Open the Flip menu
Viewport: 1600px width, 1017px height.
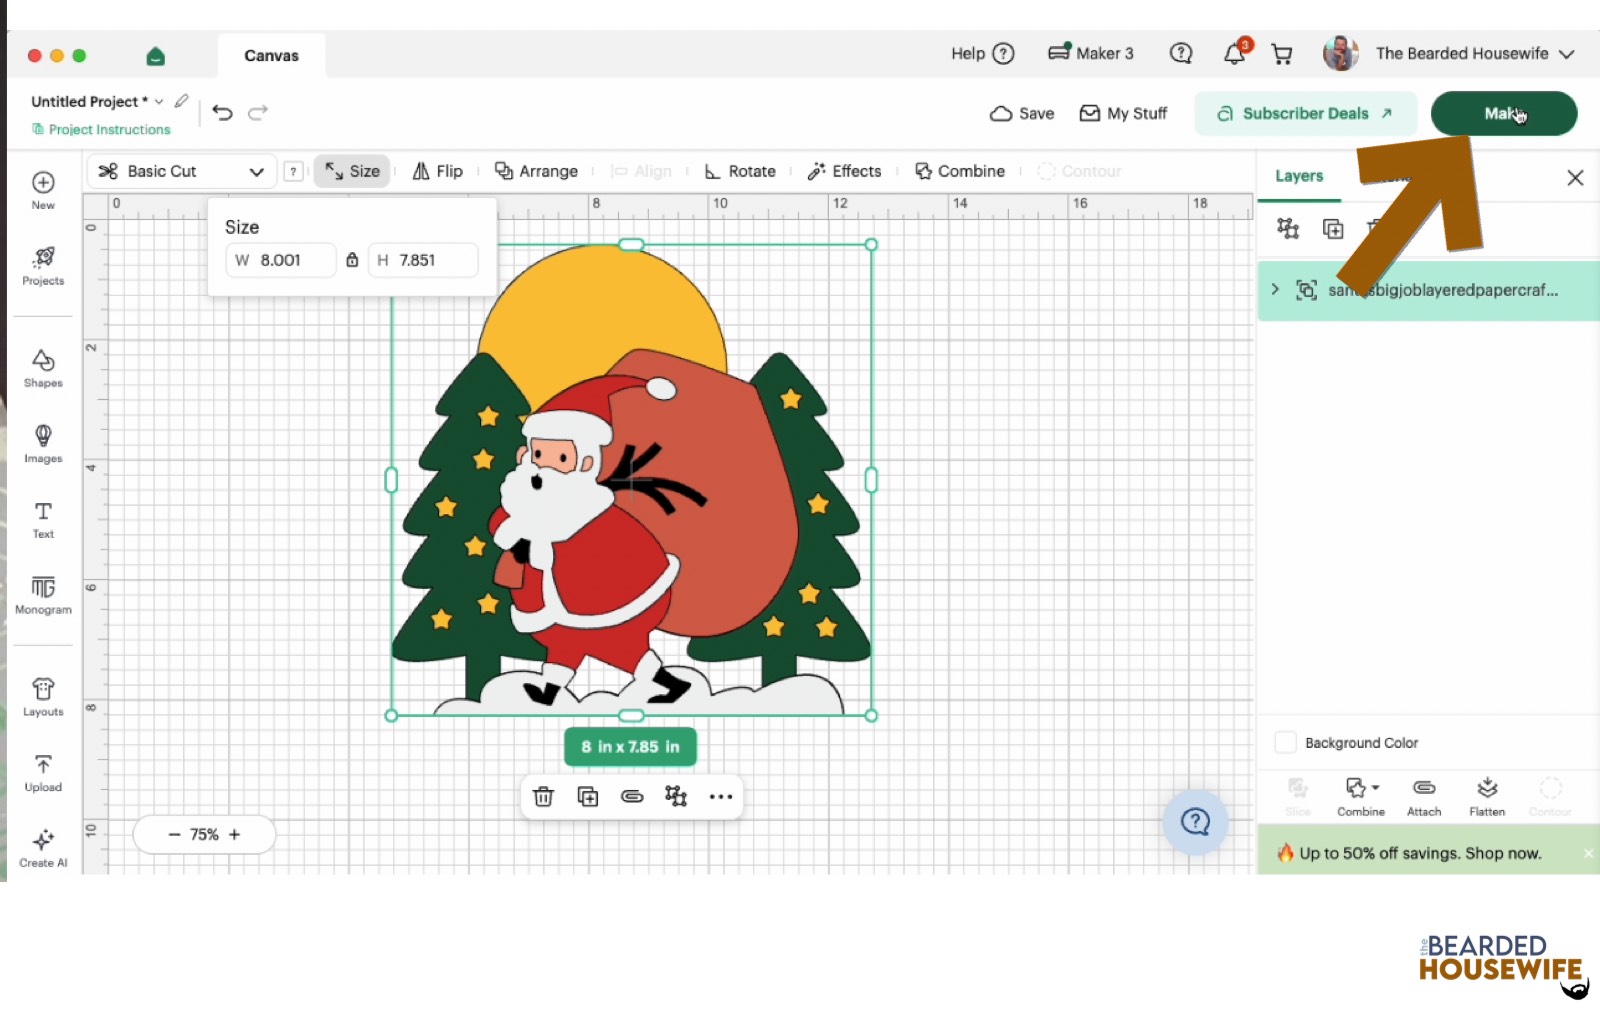(x=438, y=171)
